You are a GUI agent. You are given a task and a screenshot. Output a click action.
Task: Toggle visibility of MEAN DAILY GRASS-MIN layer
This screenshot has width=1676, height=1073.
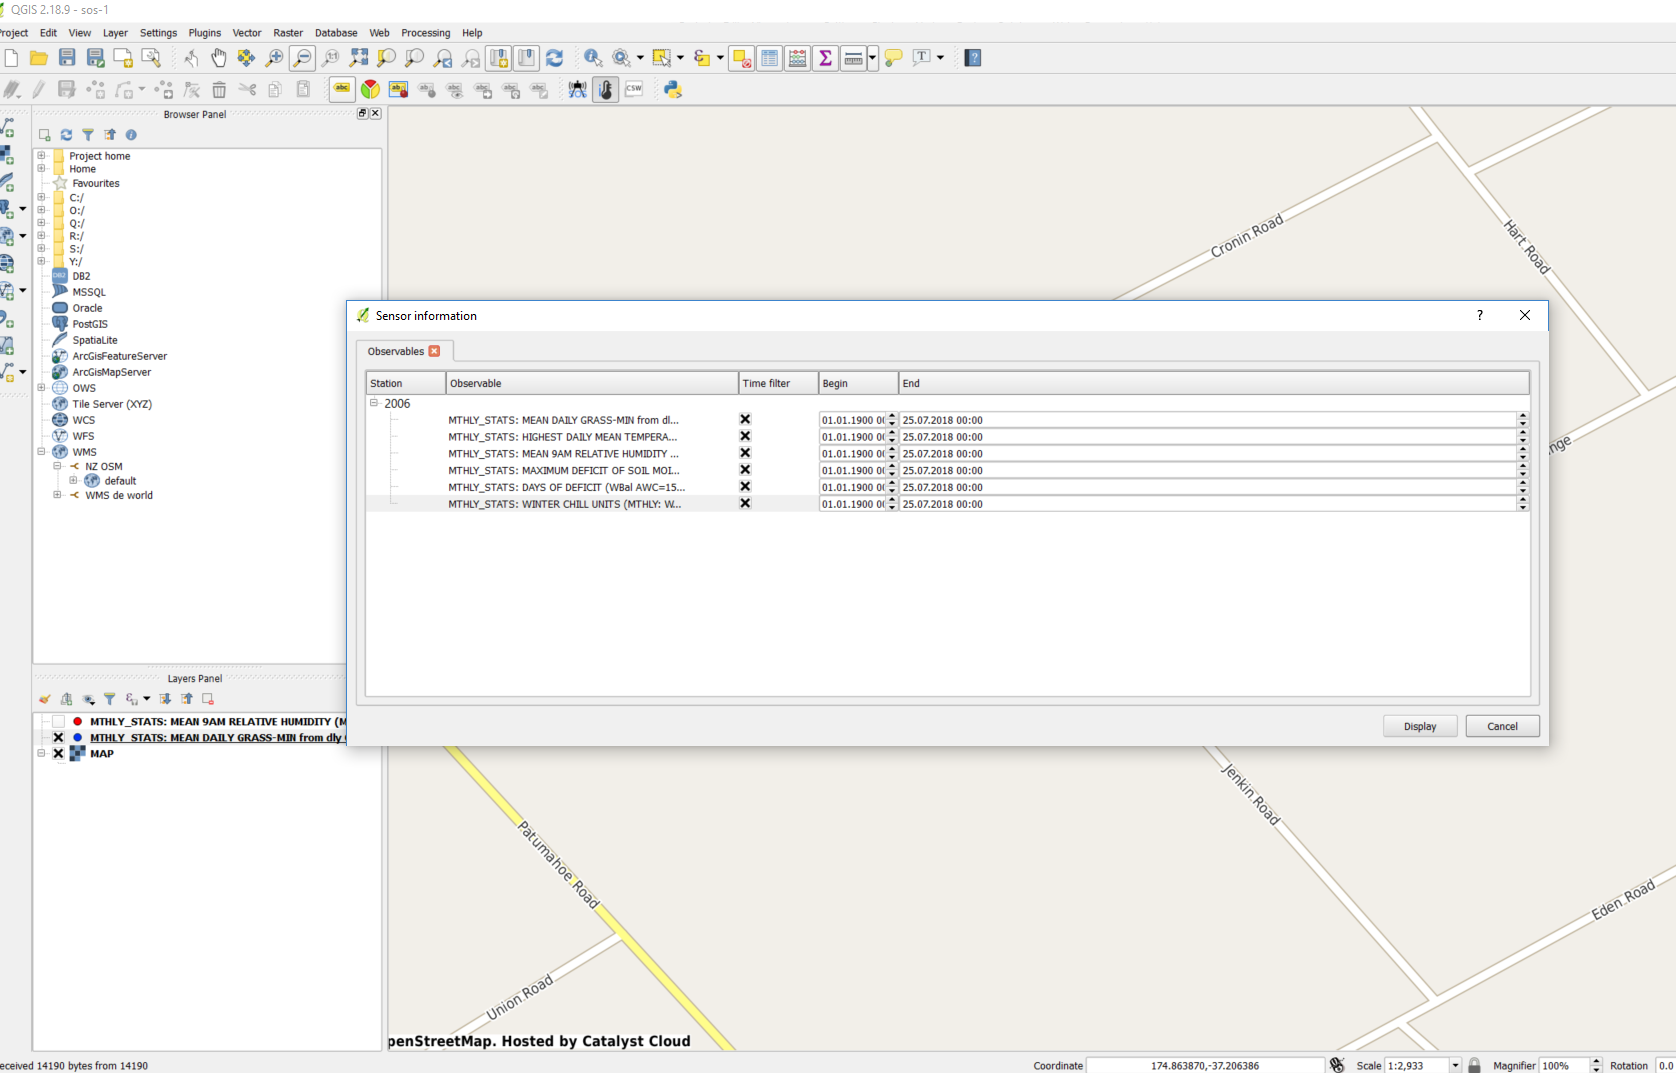tap(58, 737)
